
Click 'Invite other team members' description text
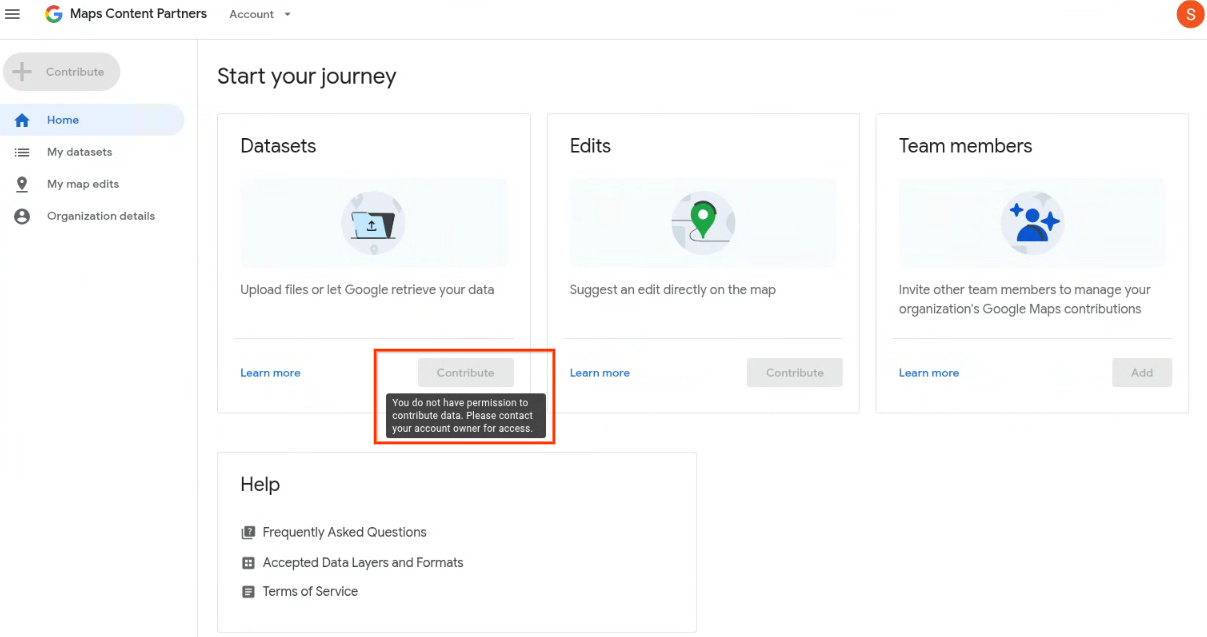pyautogui.click(x=1025, y=299)
